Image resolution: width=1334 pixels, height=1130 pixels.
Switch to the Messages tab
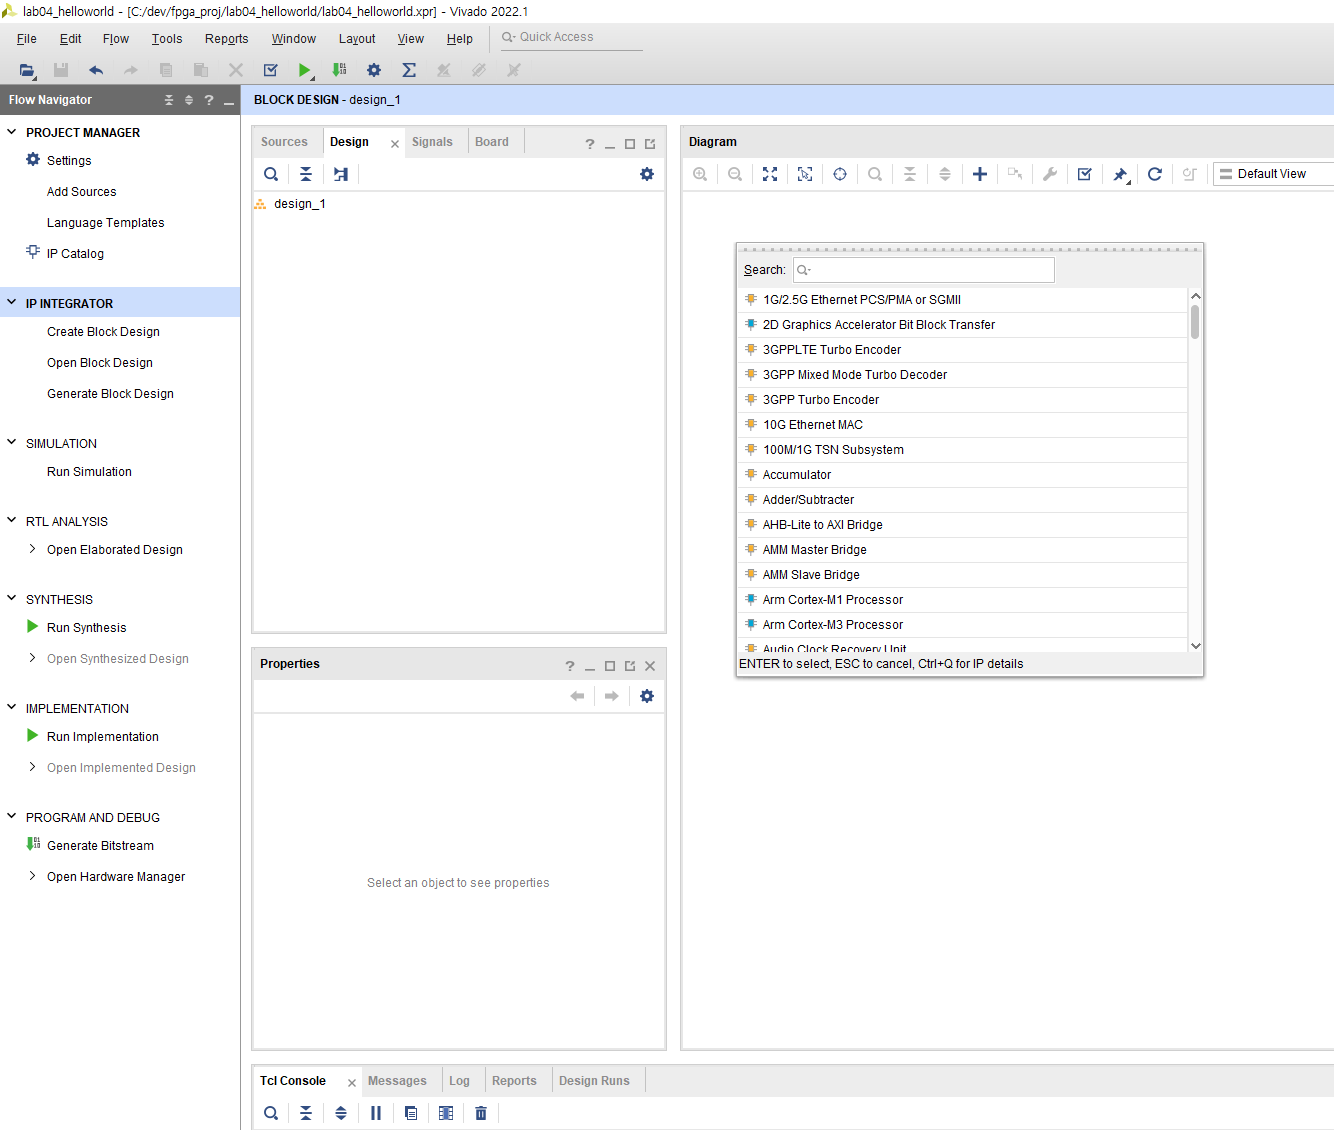coord(397,1081)
